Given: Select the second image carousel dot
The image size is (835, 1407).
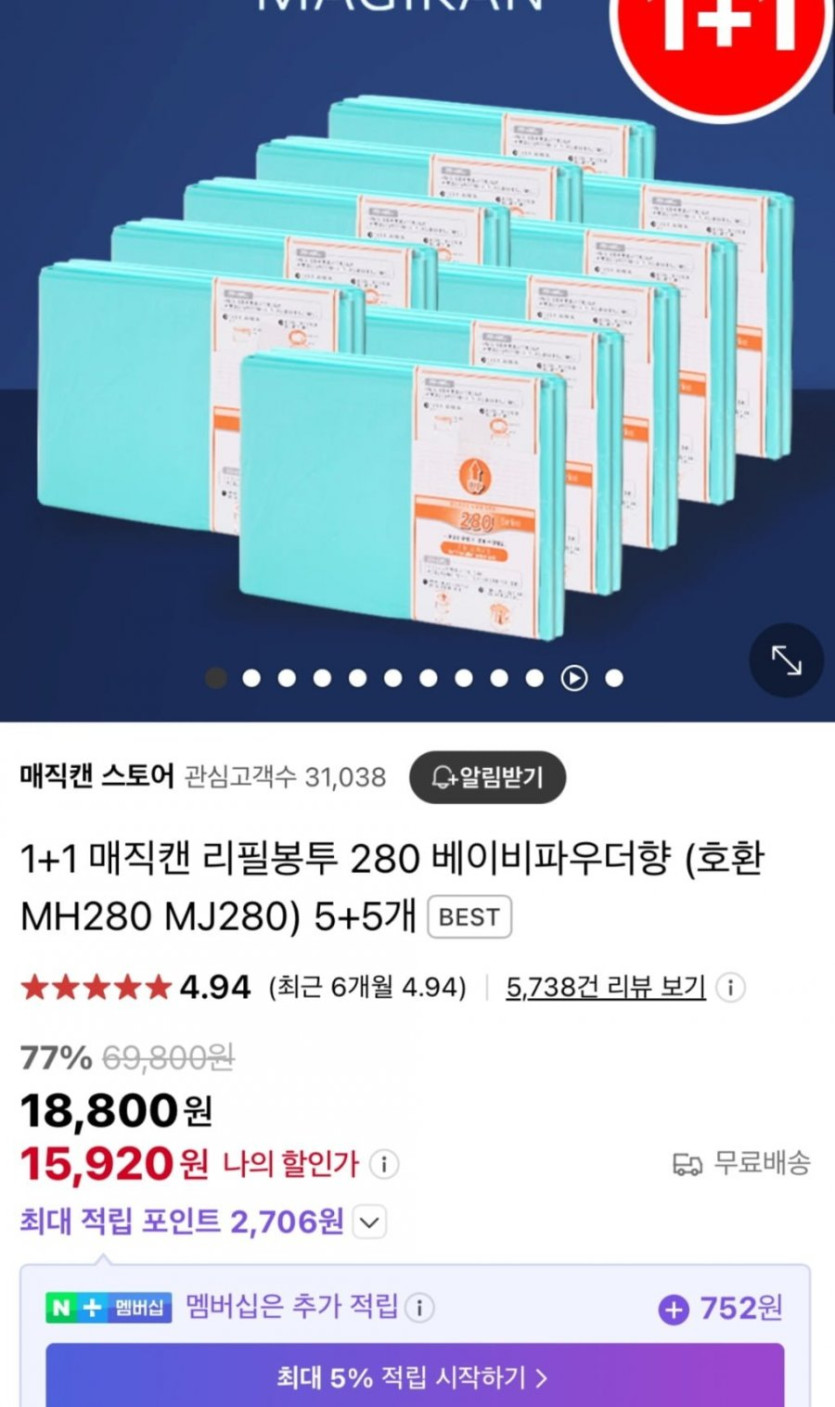Looking at the screenshot, I should 251,678.
